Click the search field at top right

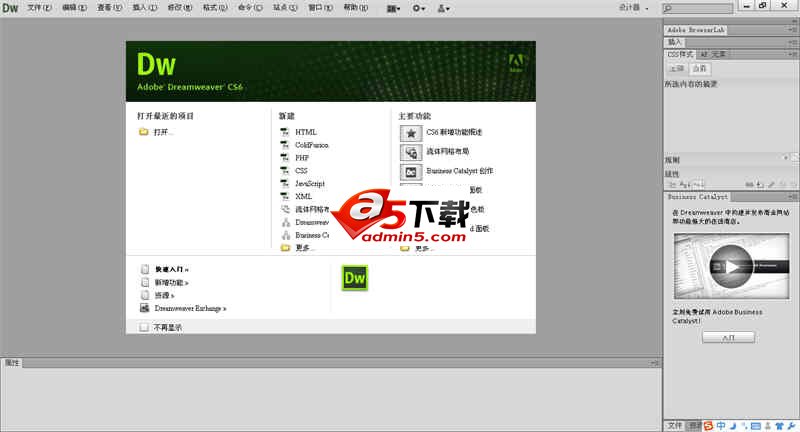[x=697, y=8]
